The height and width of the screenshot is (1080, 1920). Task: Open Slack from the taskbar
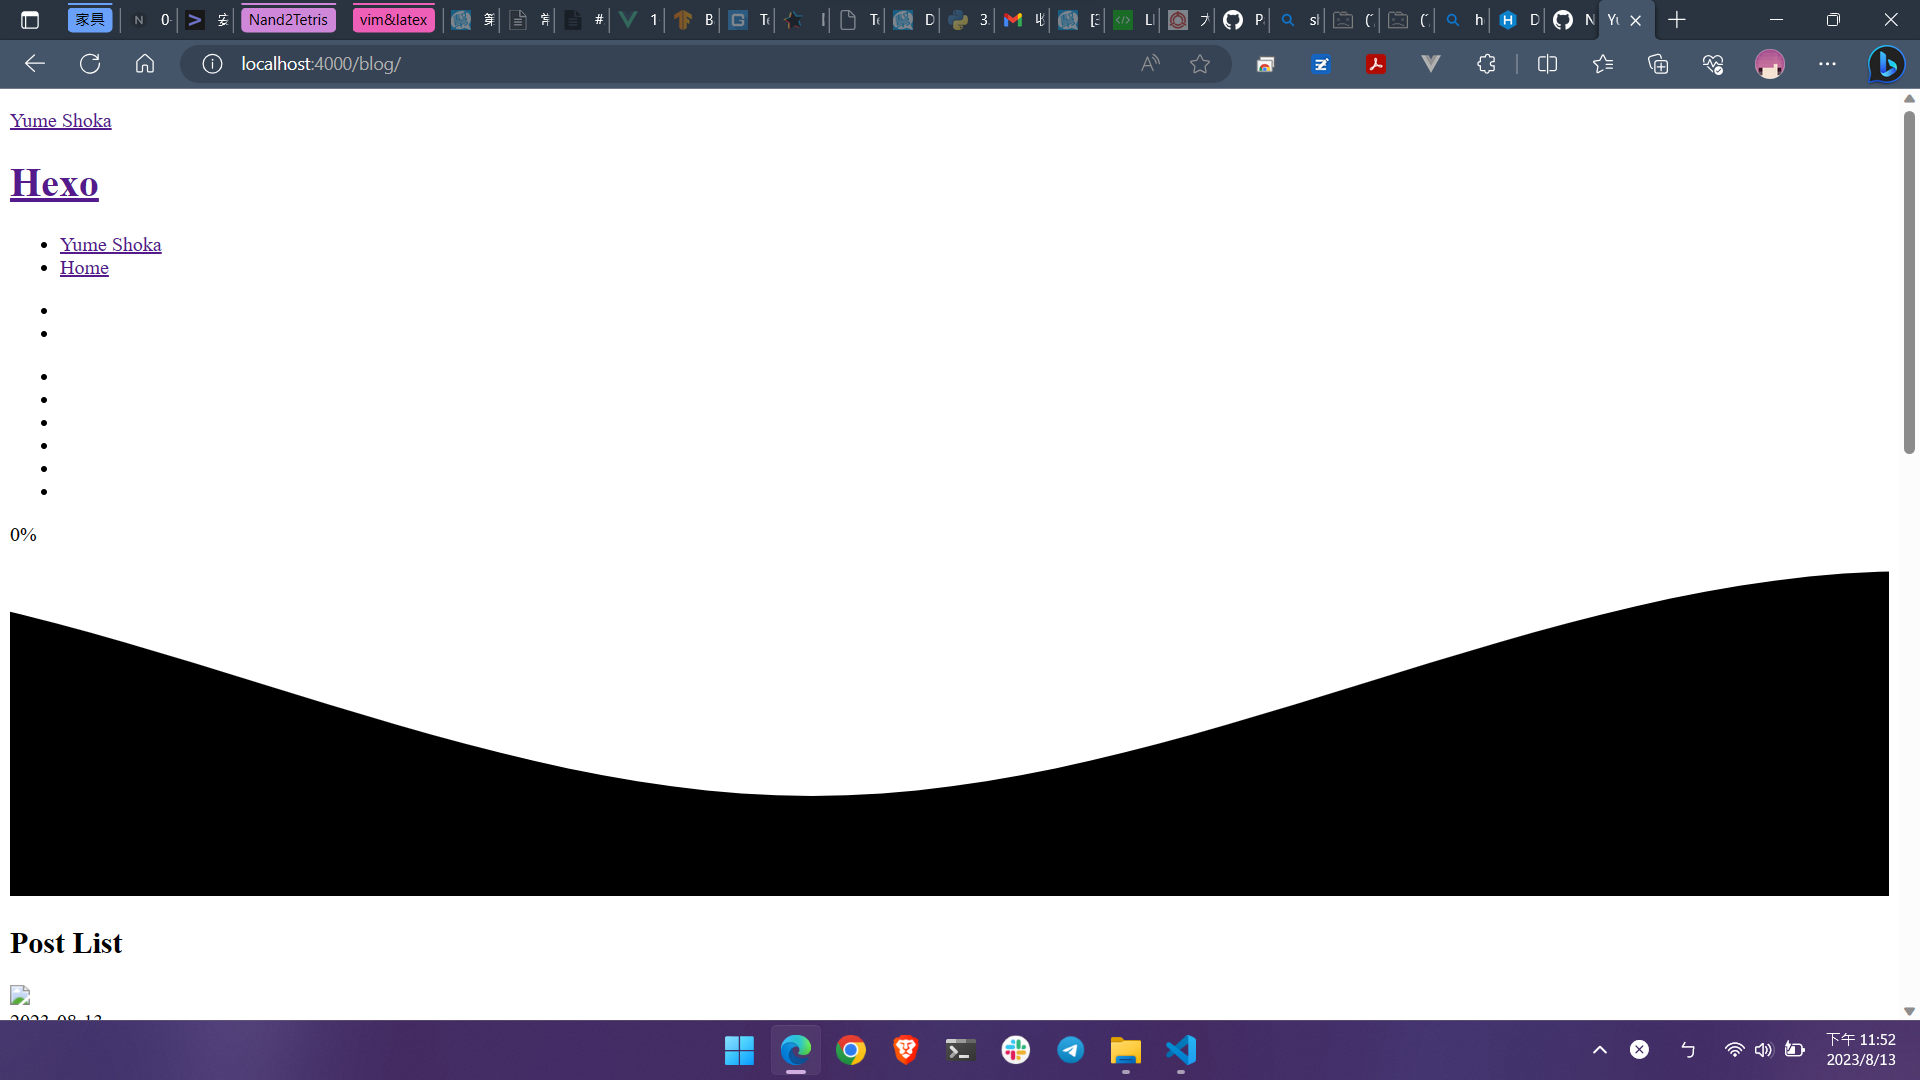click(x=1016, y=1050)
